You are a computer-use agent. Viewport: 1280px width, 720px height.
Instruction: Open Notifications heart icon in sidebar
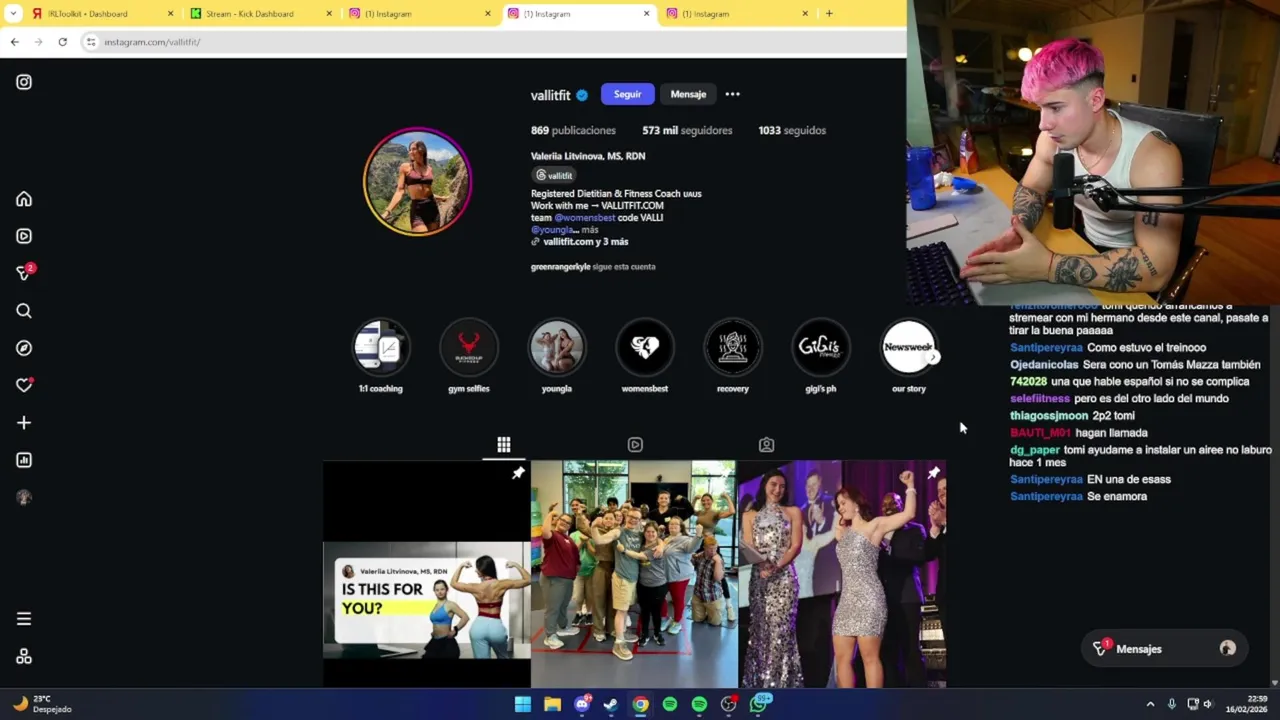[24, 385]
